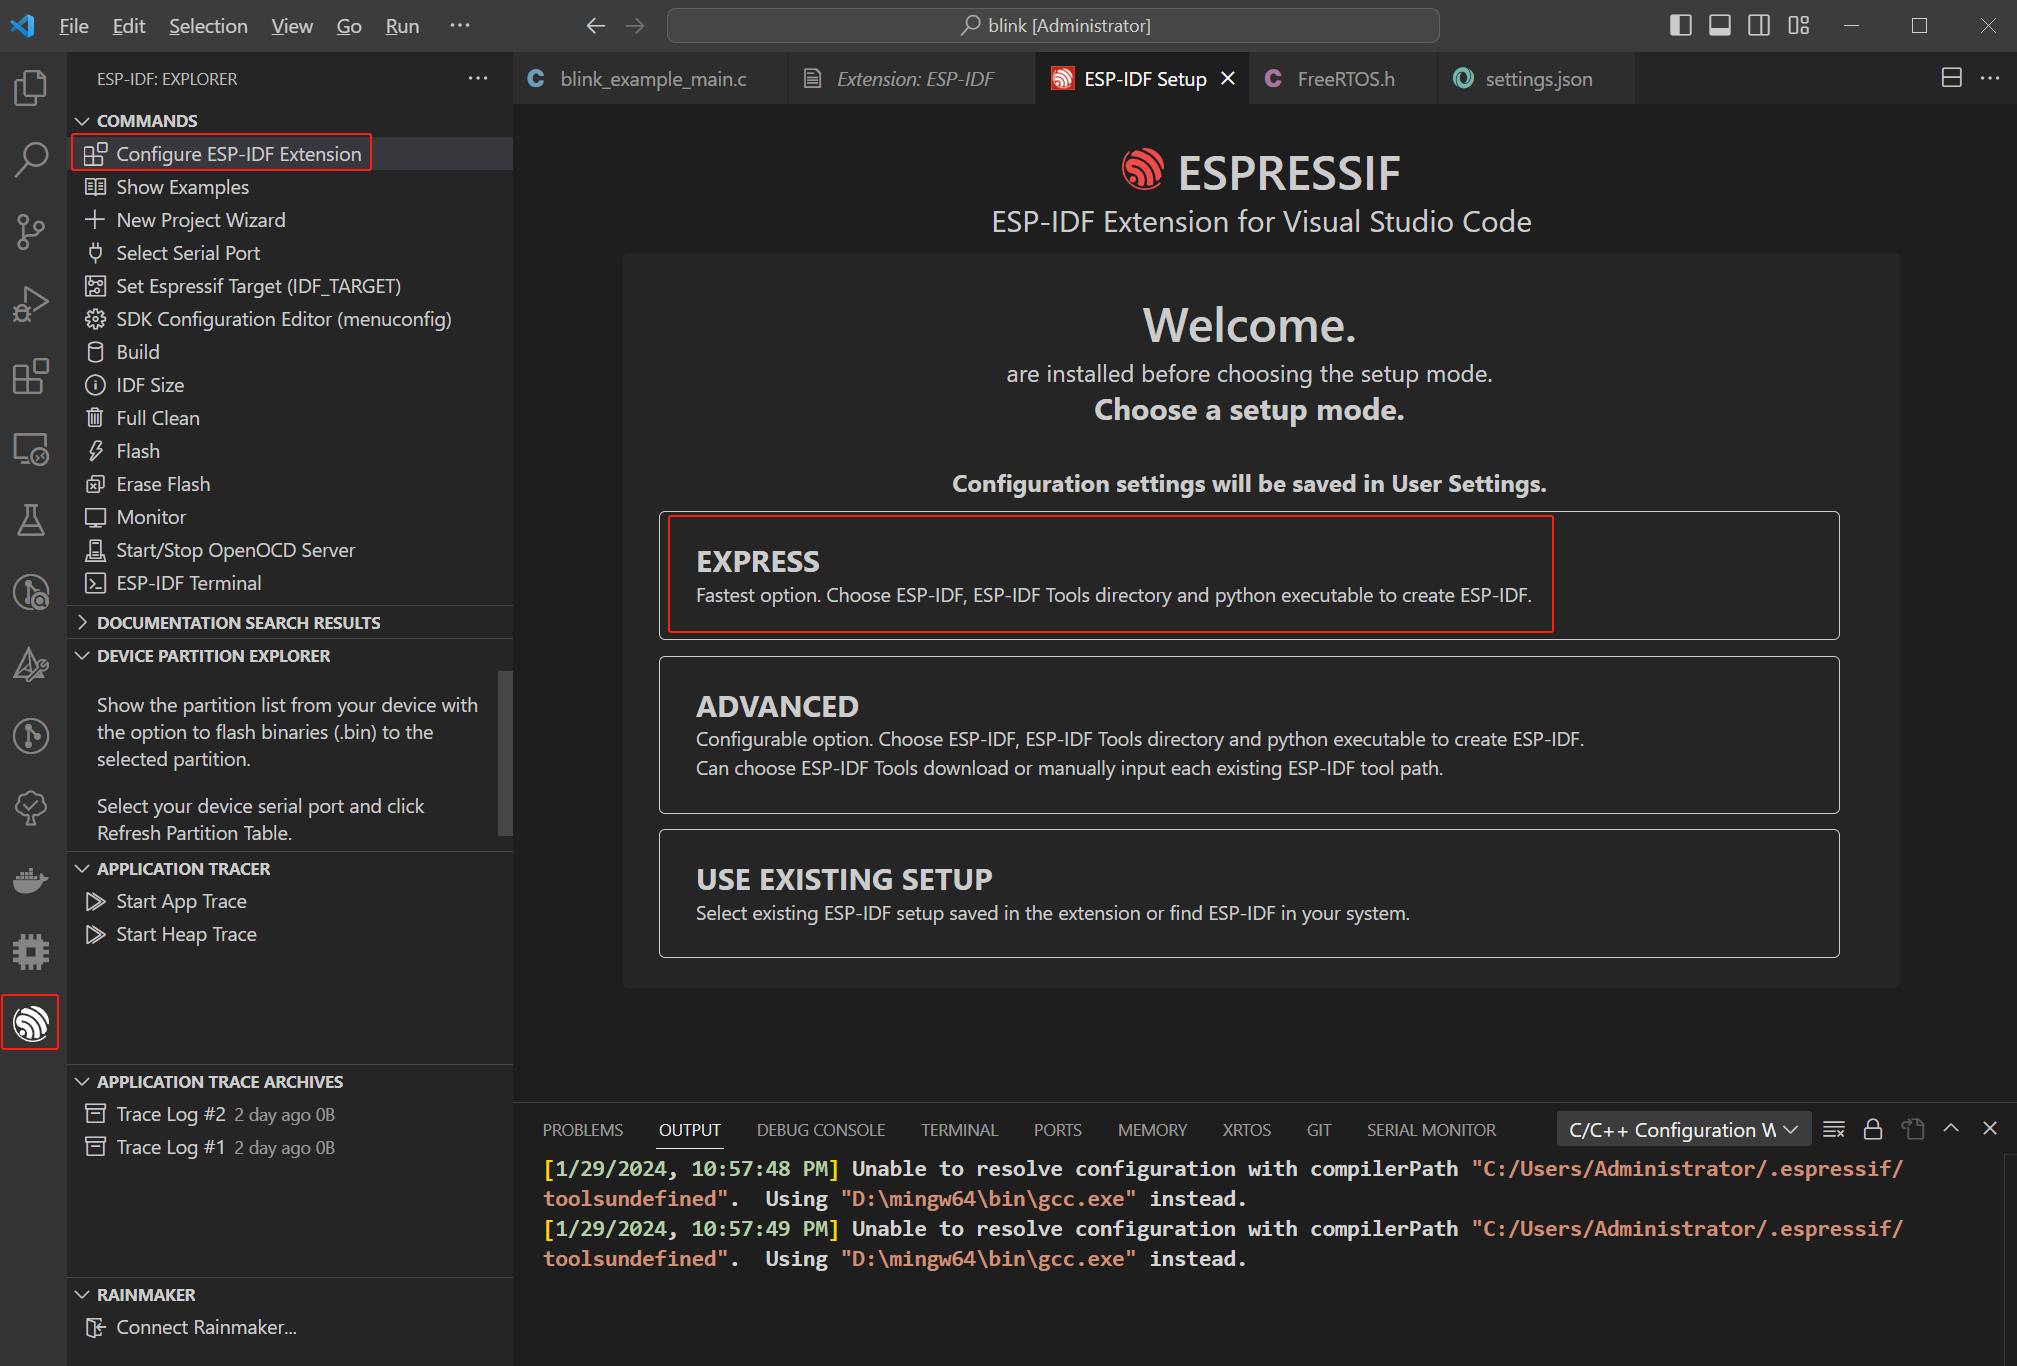Run the Show Examples command
Image resolution: width=2017 pixels, height=1366 pixels.
[290, 187]
